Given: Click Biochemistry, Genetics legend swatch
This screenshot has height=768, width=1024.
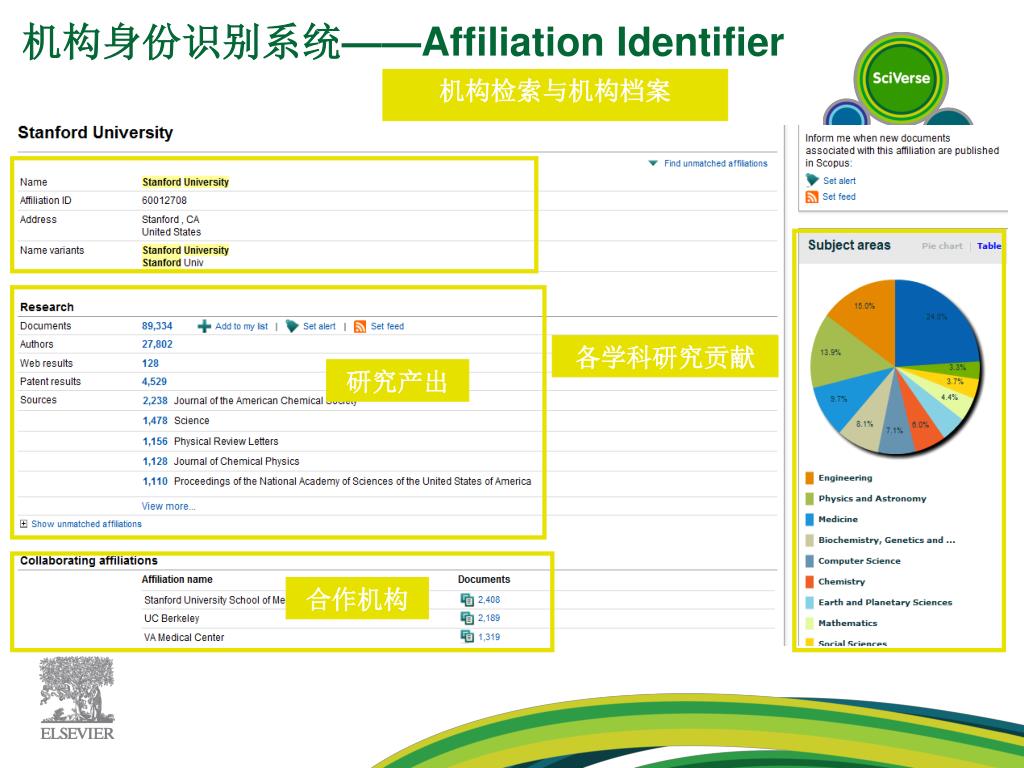Looking at the screenshot, I should pos(810,540).
